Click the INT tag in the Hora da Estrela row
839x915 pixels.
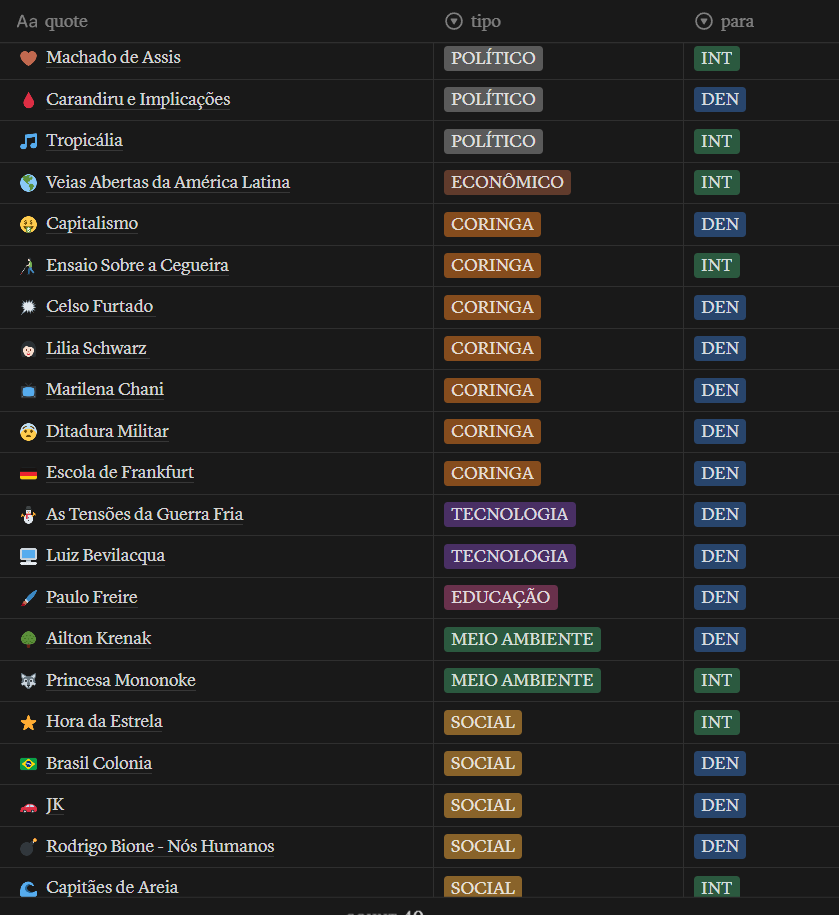coord(716,722)
